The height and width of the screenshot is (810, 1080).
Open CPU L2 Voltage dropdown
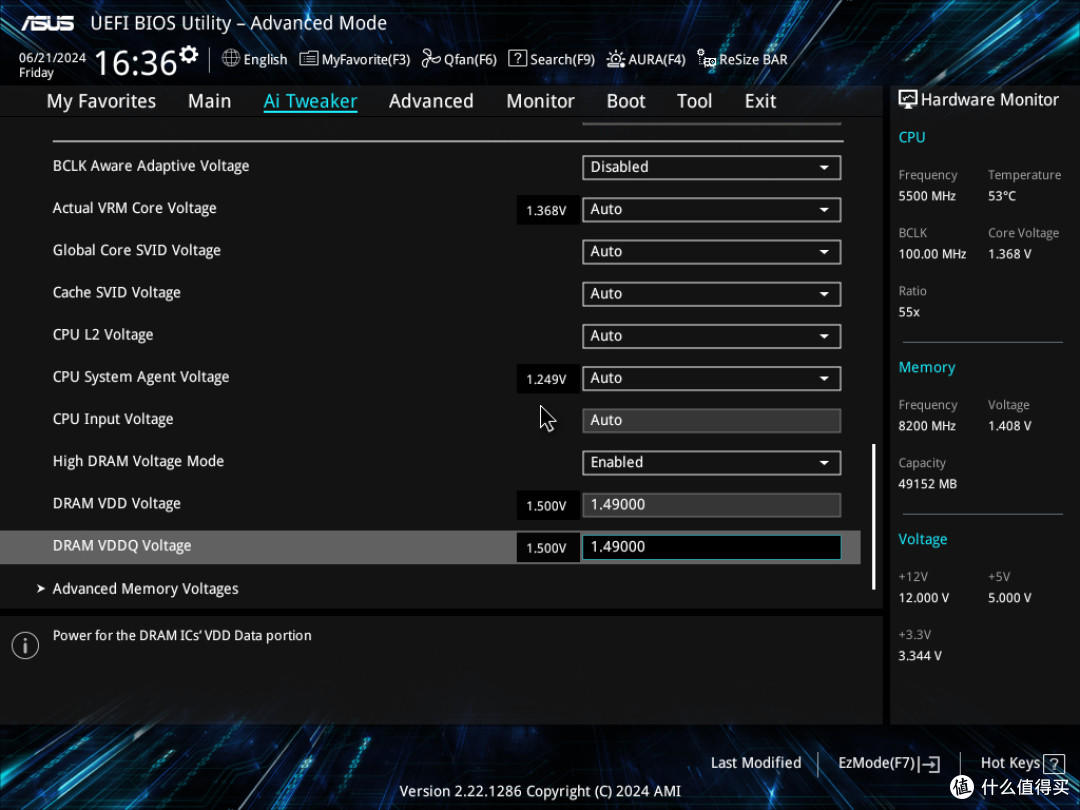pyautogui.click(x=712, y=336)
